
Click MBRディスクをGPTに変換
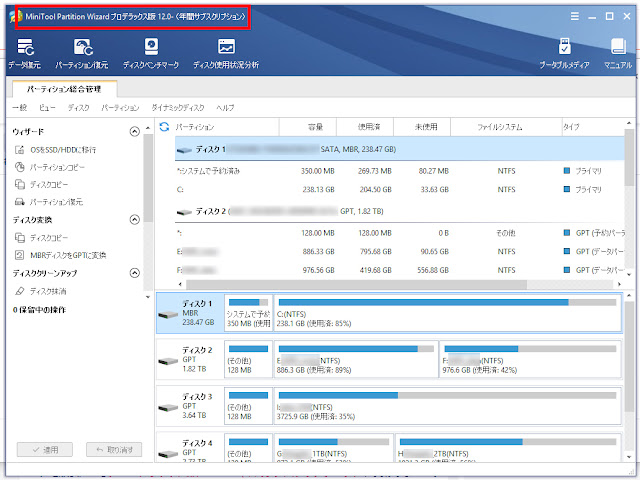pyautogui.click(x=60, y=256)
